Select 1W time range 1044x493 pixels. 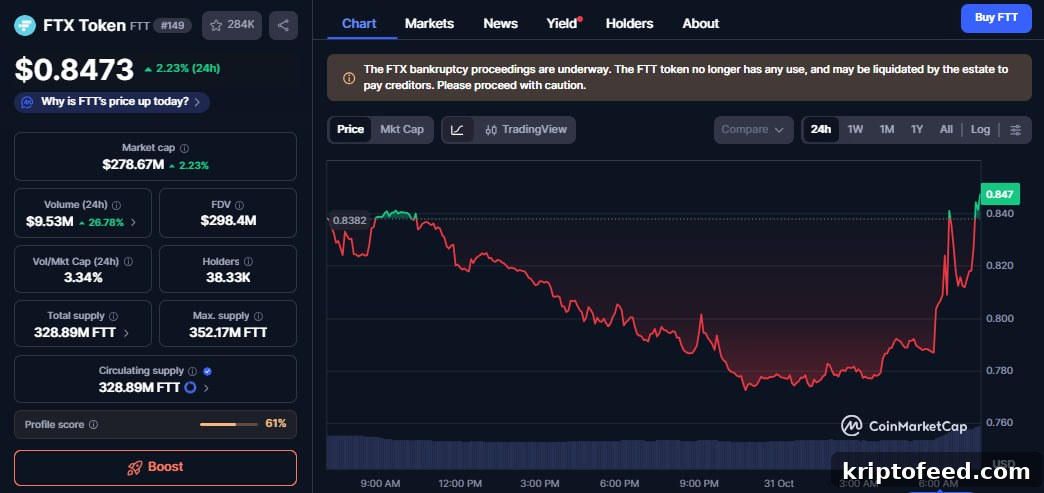coord(855,129)
